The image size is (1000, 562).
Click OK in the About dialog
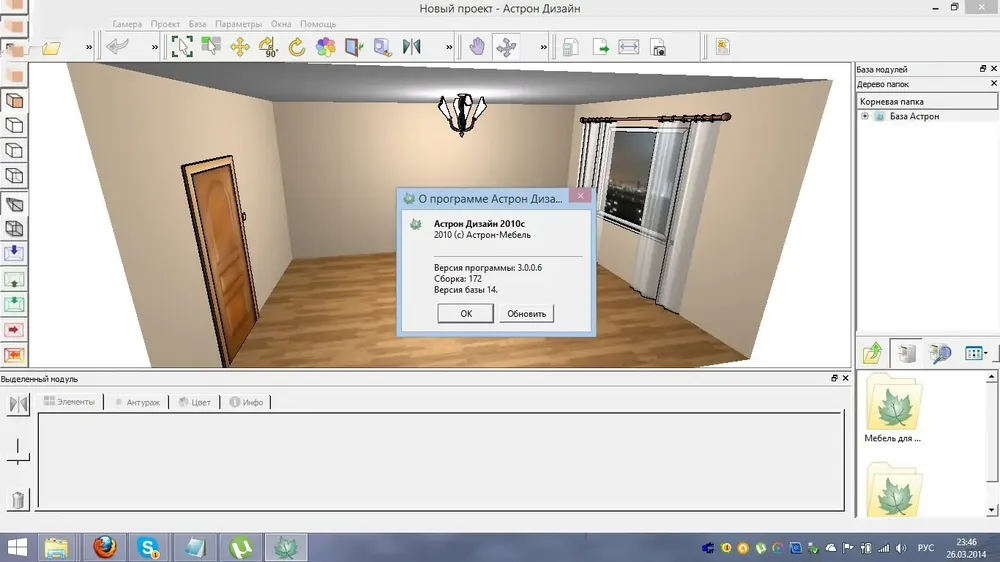[465, 313]
